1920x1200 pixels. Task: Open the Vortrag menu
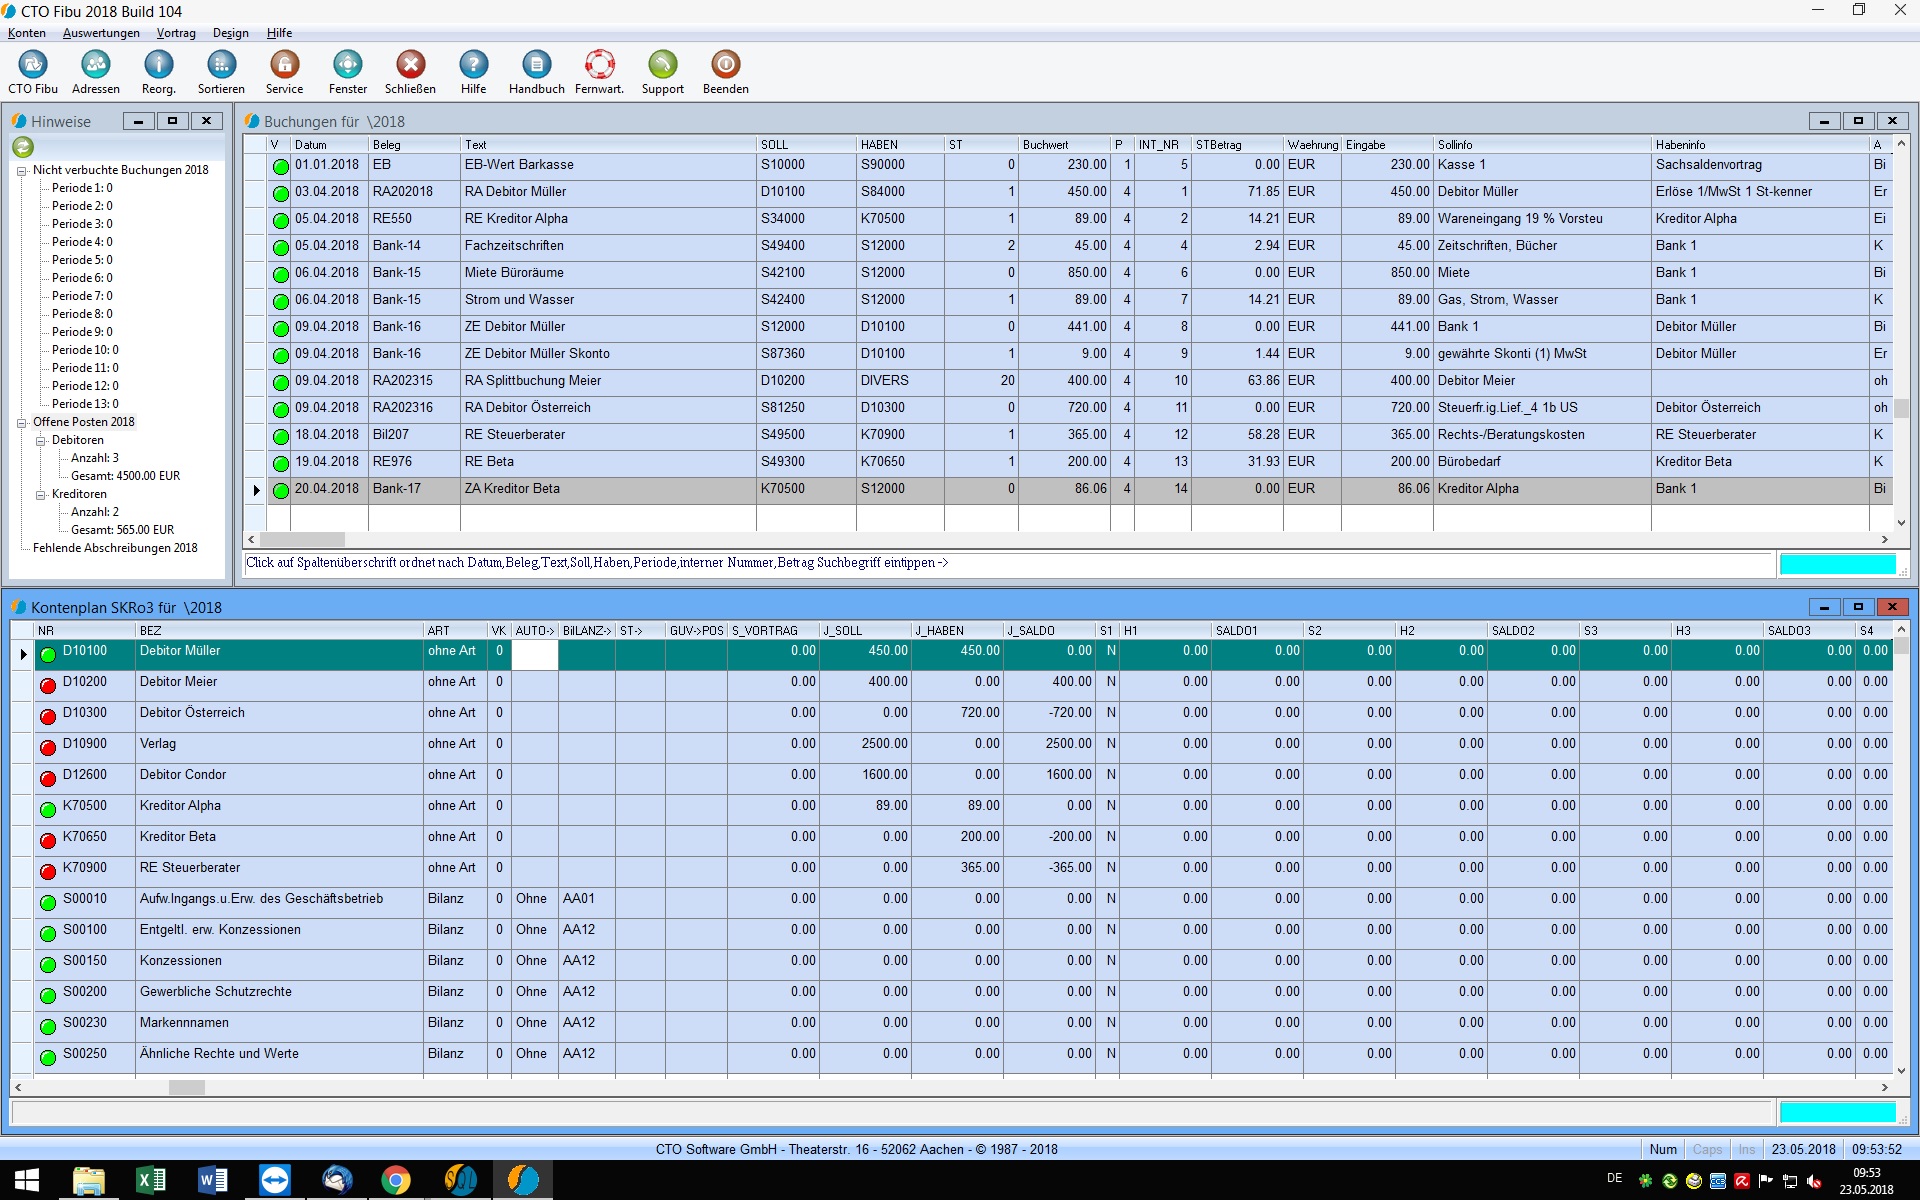(176, 33)
